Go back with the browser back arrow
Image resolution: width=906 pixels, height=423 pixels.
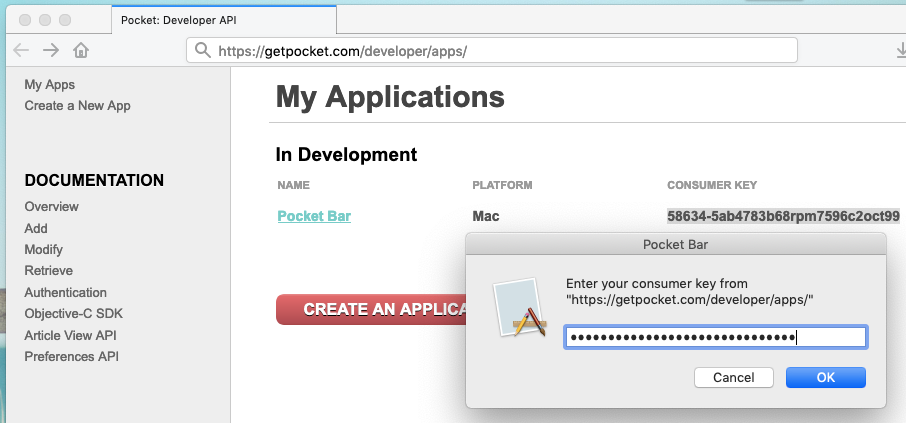point(21,50)
